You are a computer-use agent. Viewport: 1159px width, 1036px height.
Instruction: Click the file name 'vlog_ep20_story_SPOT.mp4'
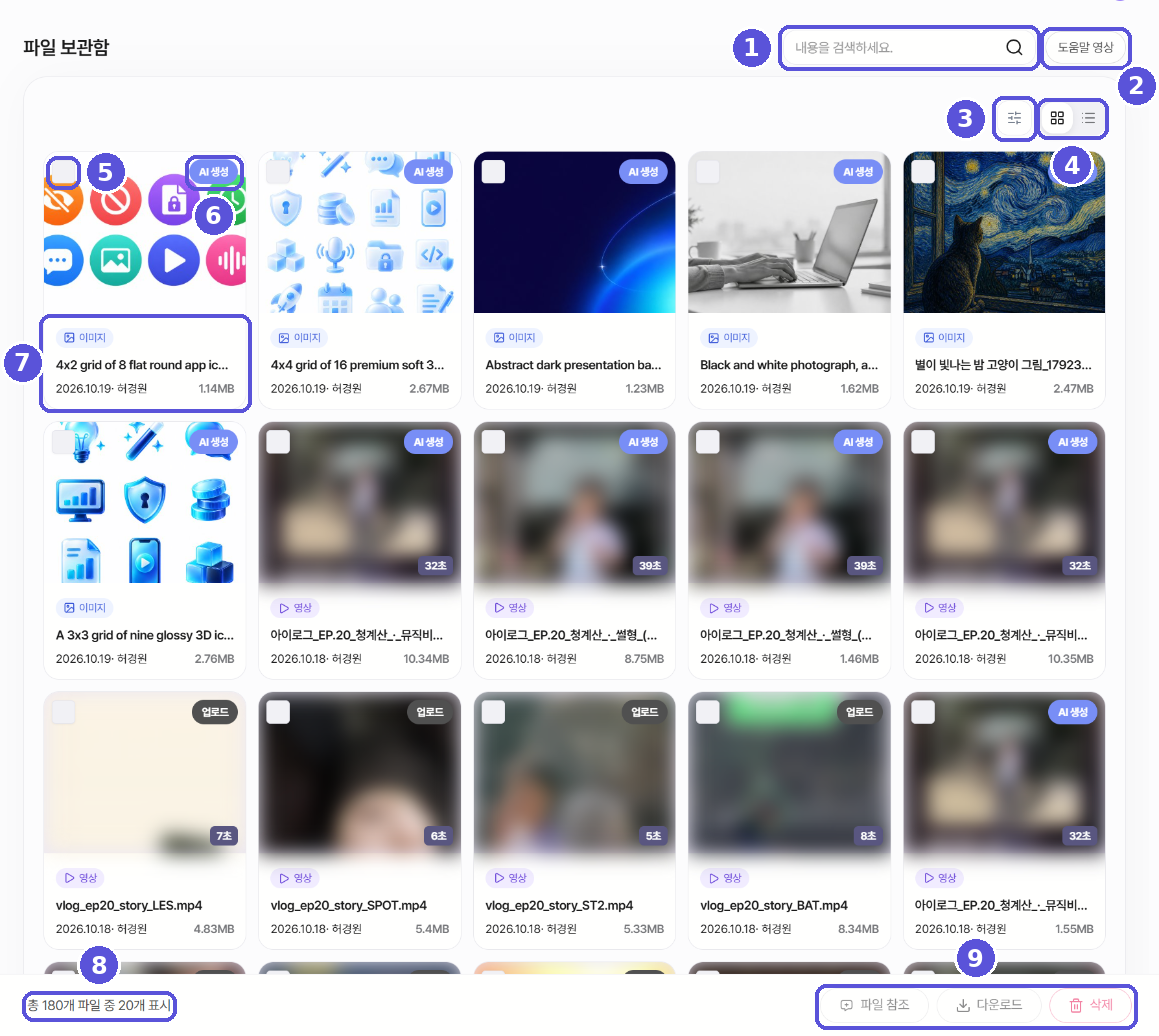(348, 906)
